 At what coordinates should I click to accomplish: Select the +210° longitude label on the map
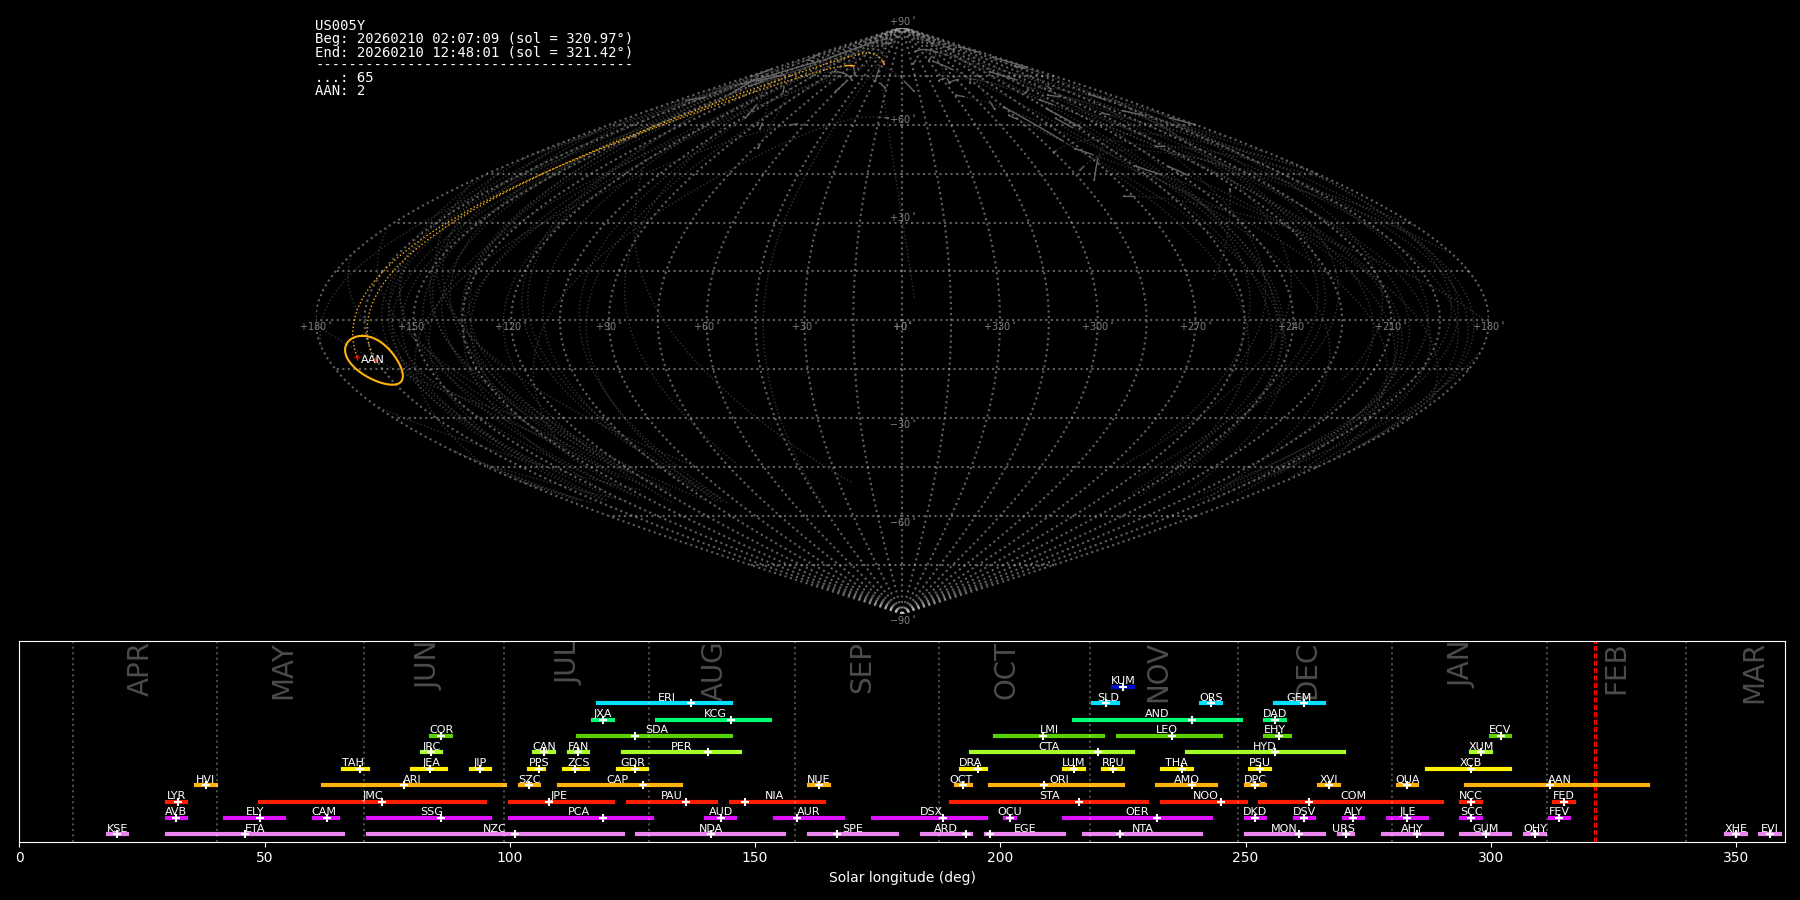(1388, 326)
